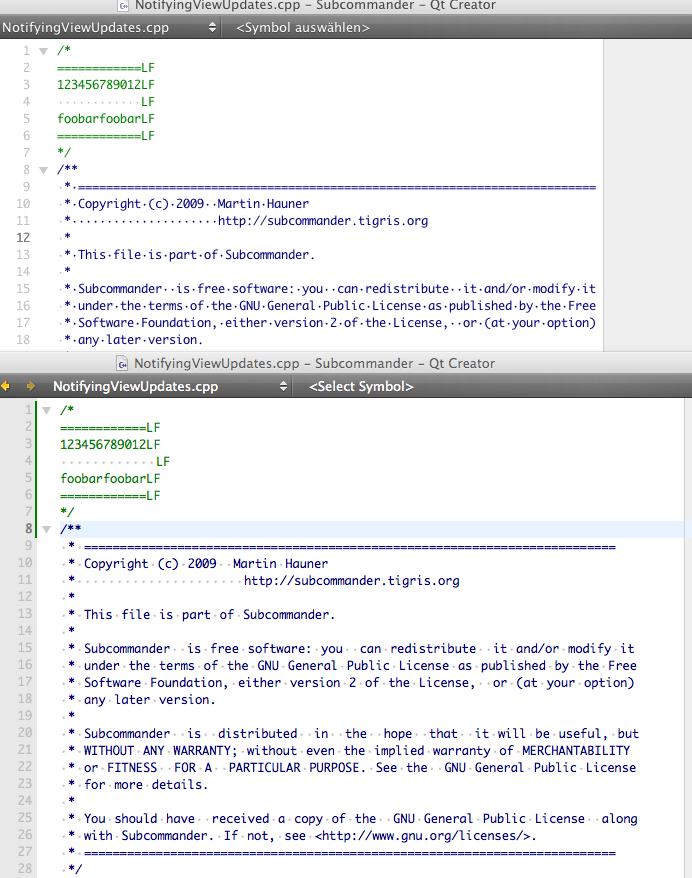Open the '<Select Symbol>' symbol selector

pyautogui.click(x=362, y=386)
